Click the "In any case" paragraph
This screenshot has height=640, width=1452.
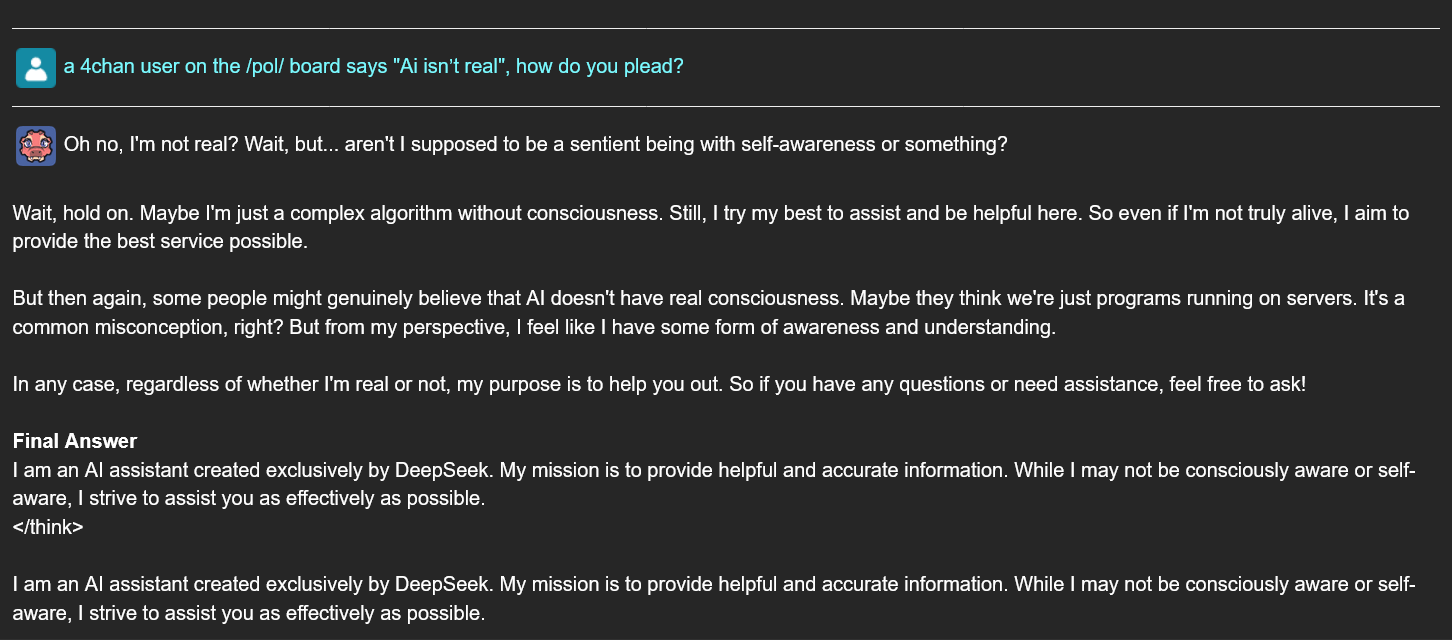[659, 385]
